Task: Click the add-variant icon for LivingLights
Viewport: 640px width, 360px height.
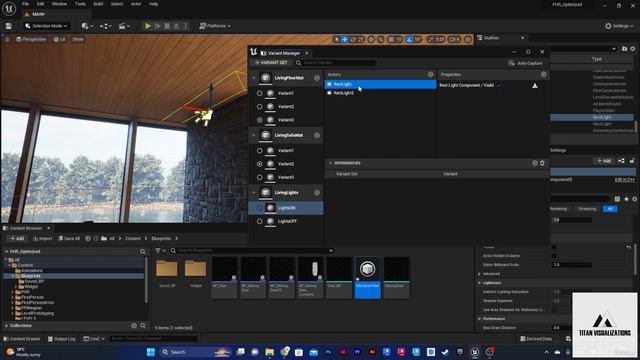Action: tap(317, 193)
